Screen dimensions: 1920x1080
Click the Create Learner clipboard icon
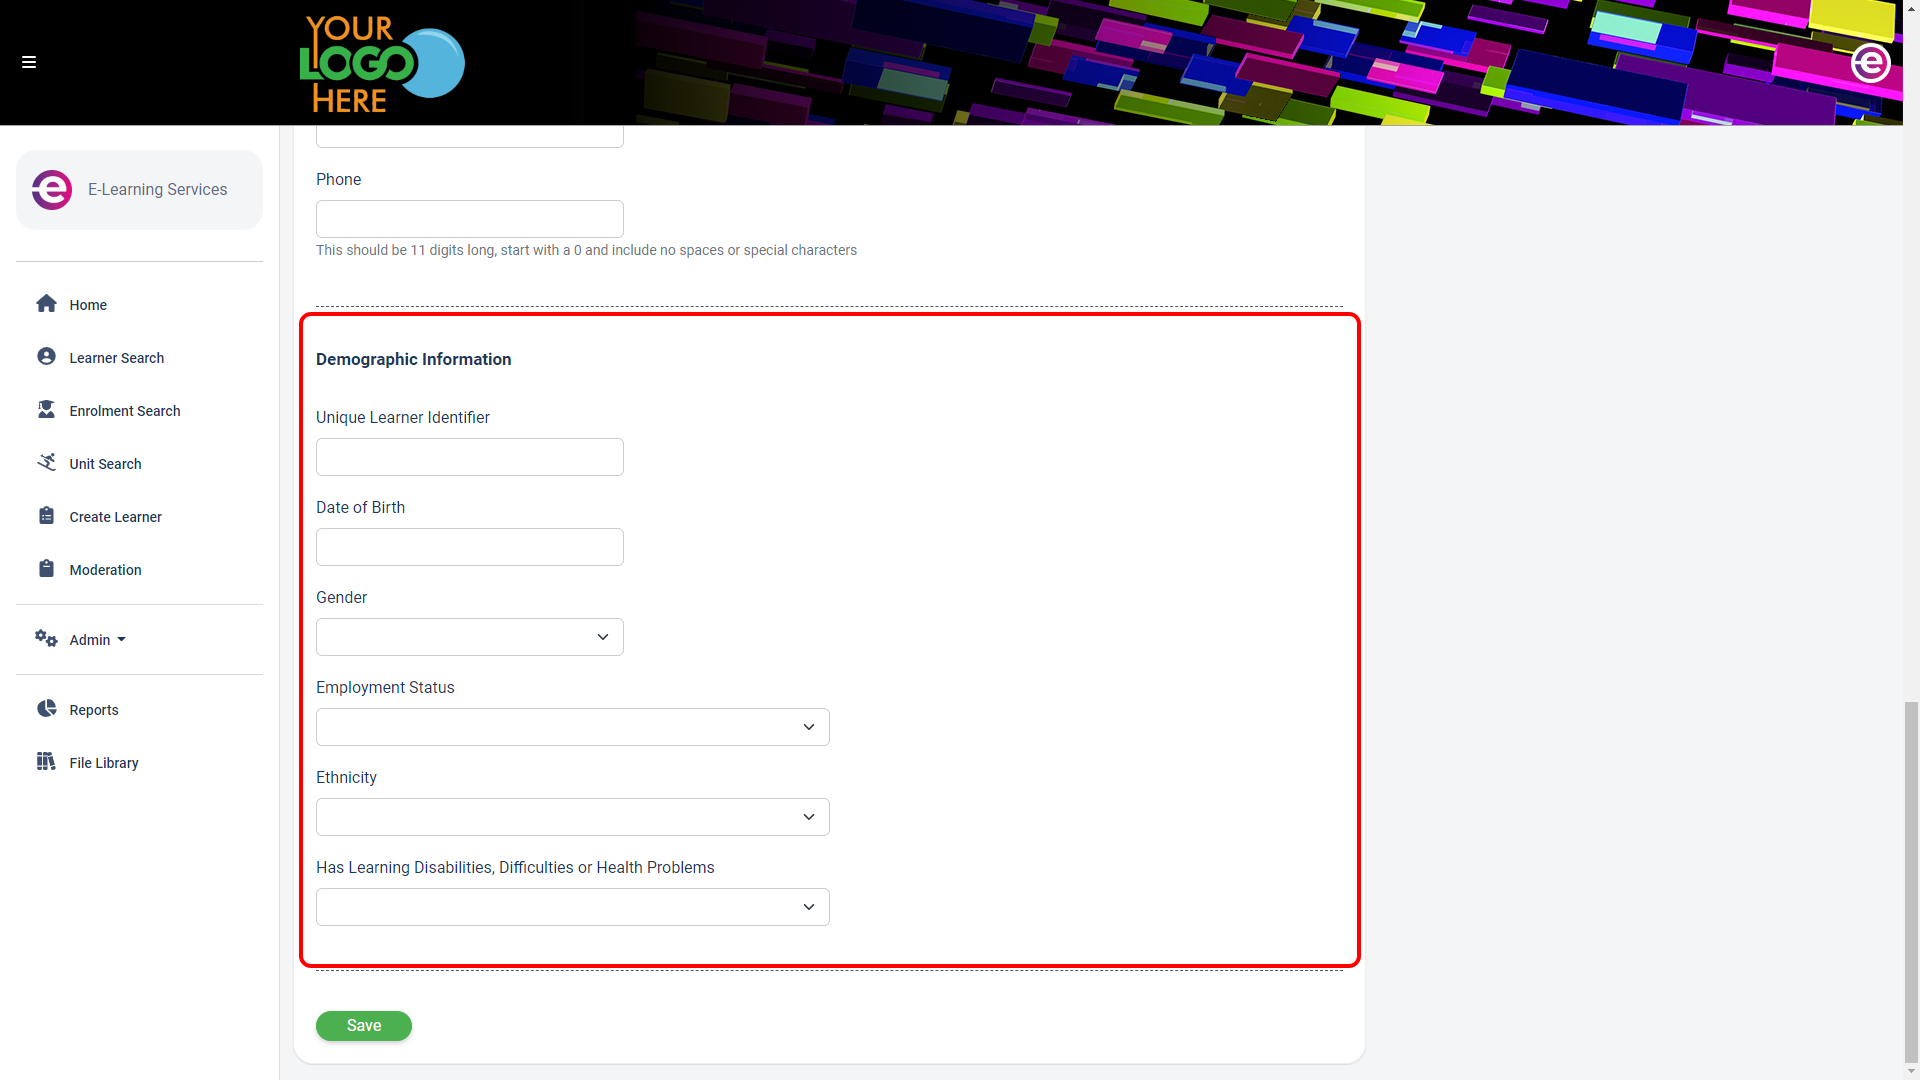coord(46,516)
